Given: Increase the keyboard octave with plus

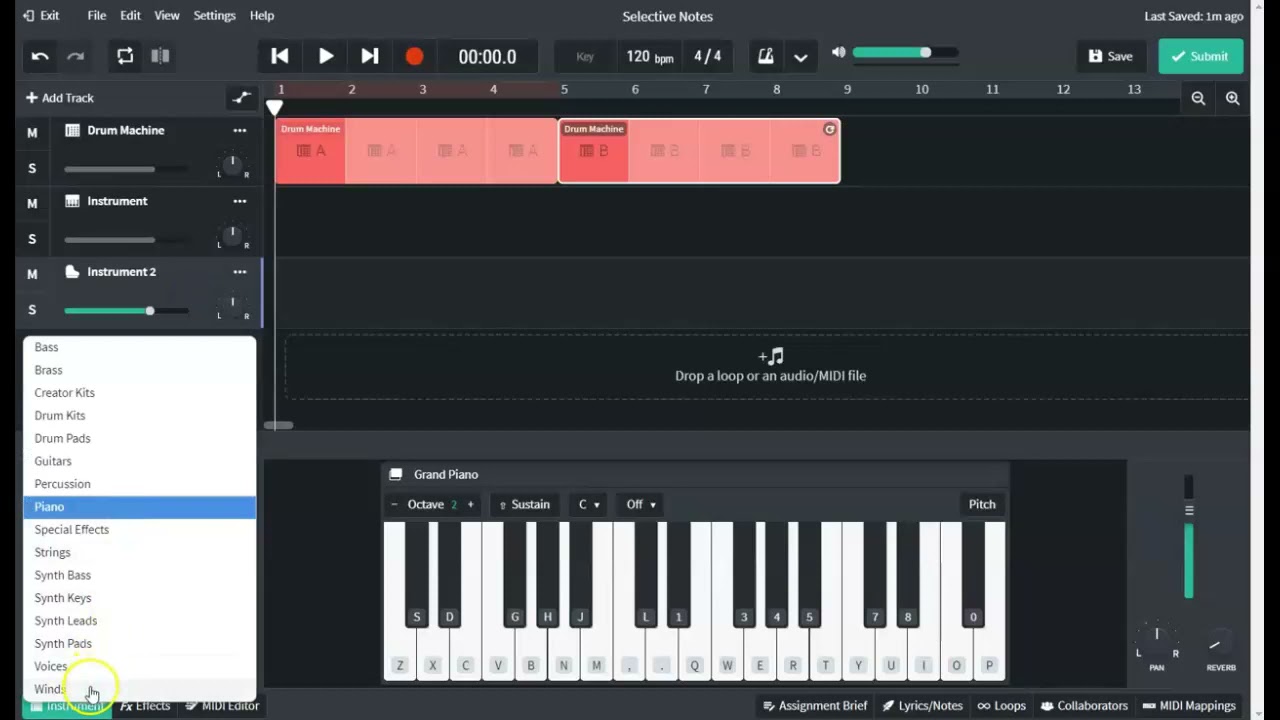Looking at the screenshot, I should [470, 505].
